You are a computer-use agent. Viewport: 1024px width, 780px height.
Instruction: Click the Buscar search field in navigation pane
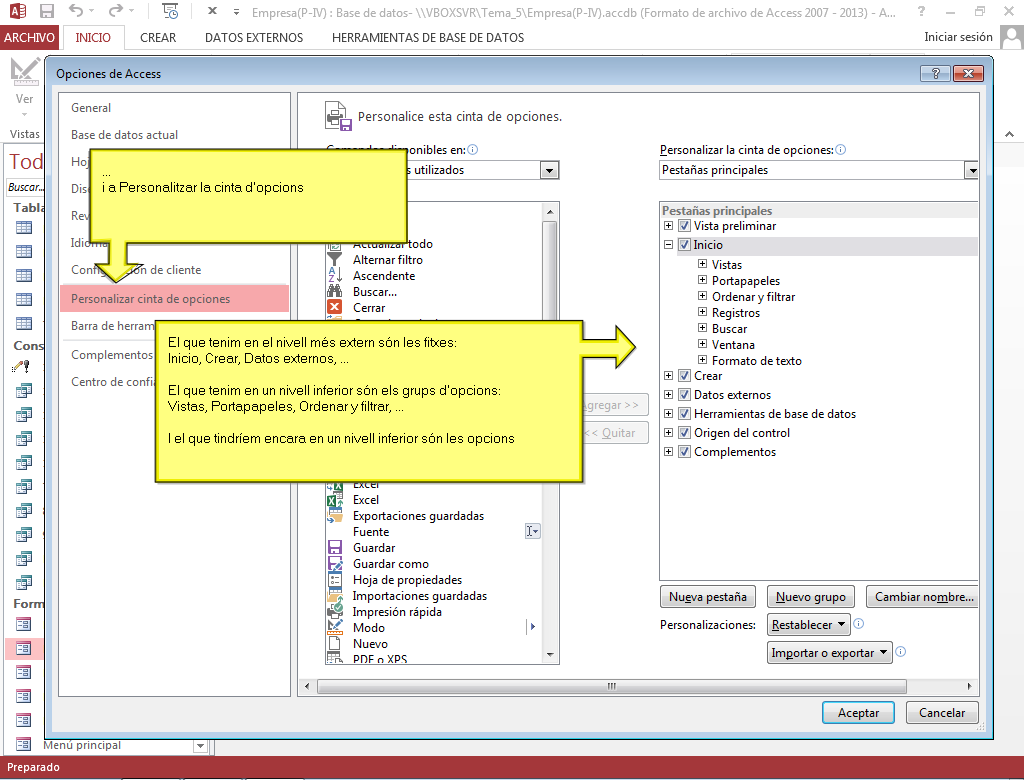point(25,187)
